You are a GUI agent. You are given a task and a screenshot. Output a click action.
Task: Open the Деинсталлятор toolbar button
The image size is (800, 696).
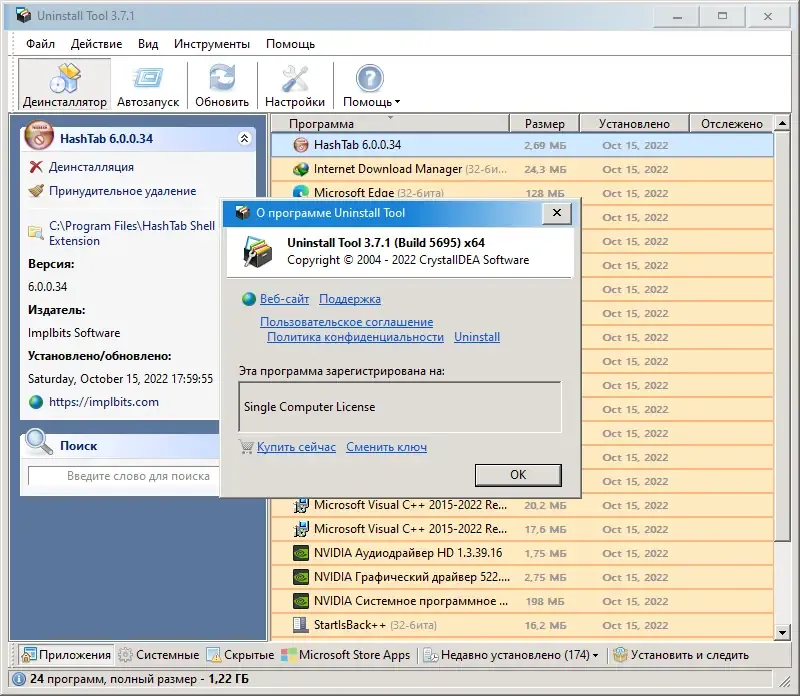(x=64, y=85)
